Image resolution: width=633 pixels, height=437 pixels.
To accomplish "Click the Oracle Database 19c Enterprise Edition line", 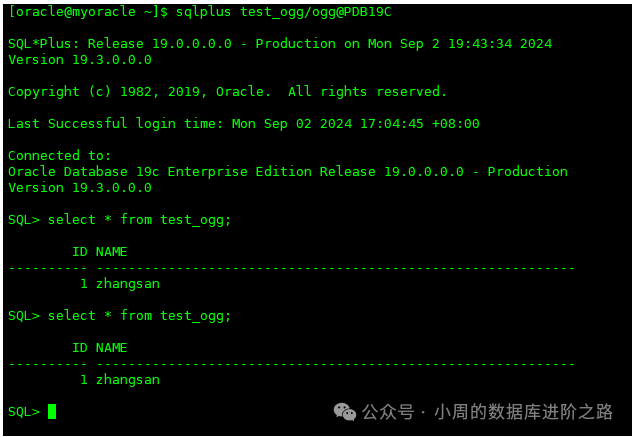I will coord(287,172).
